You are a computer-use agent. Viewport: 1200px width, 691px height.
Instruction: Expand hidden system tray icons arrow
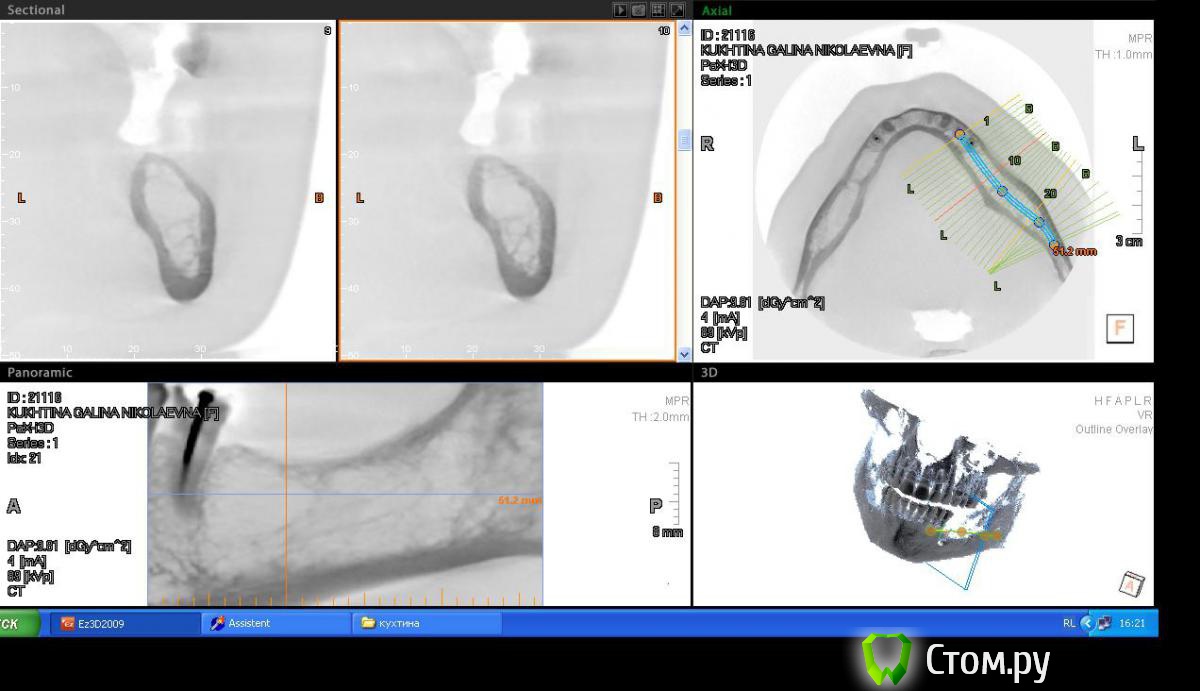click(x=1087, y=623)
